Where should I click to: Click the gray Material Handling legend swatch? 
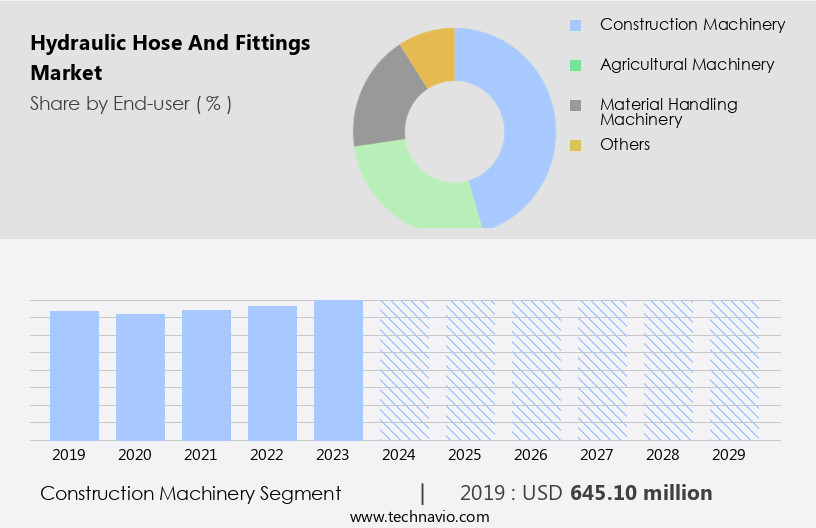coord(575,105)
